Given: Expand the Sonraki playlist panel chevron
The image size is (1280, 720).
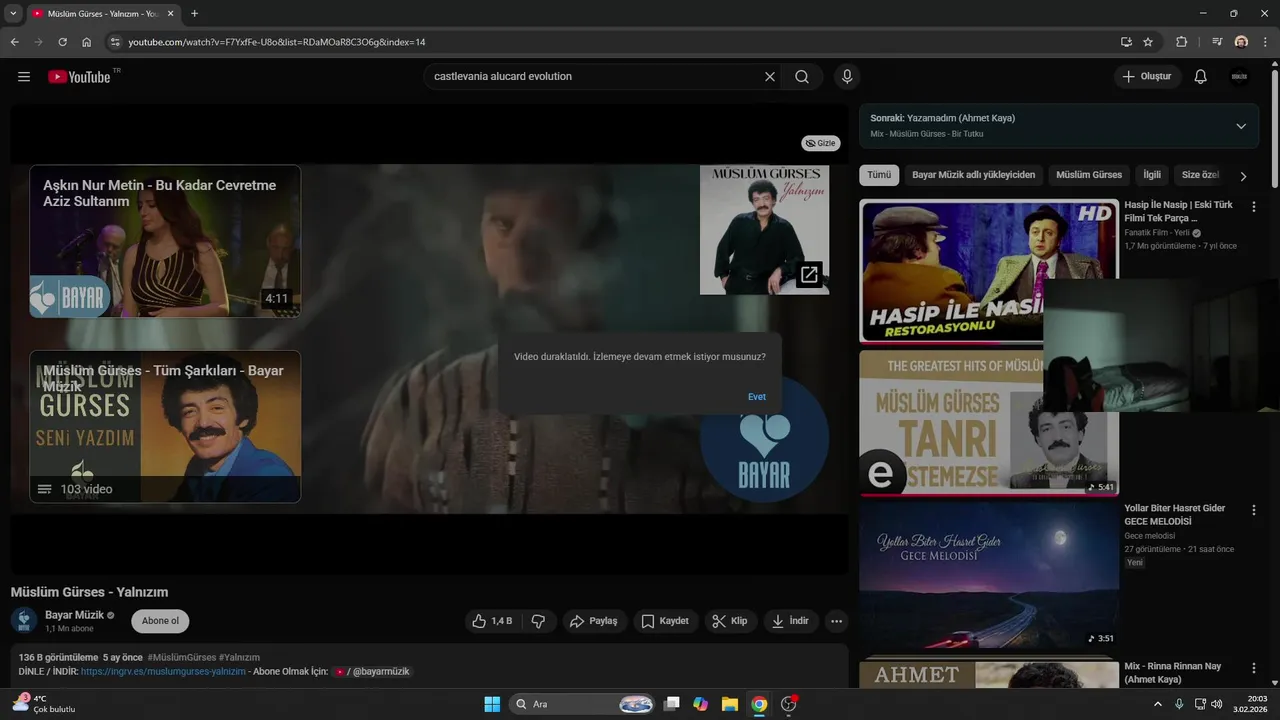Looking at the screenshot, I should [x=1241, y=126].
